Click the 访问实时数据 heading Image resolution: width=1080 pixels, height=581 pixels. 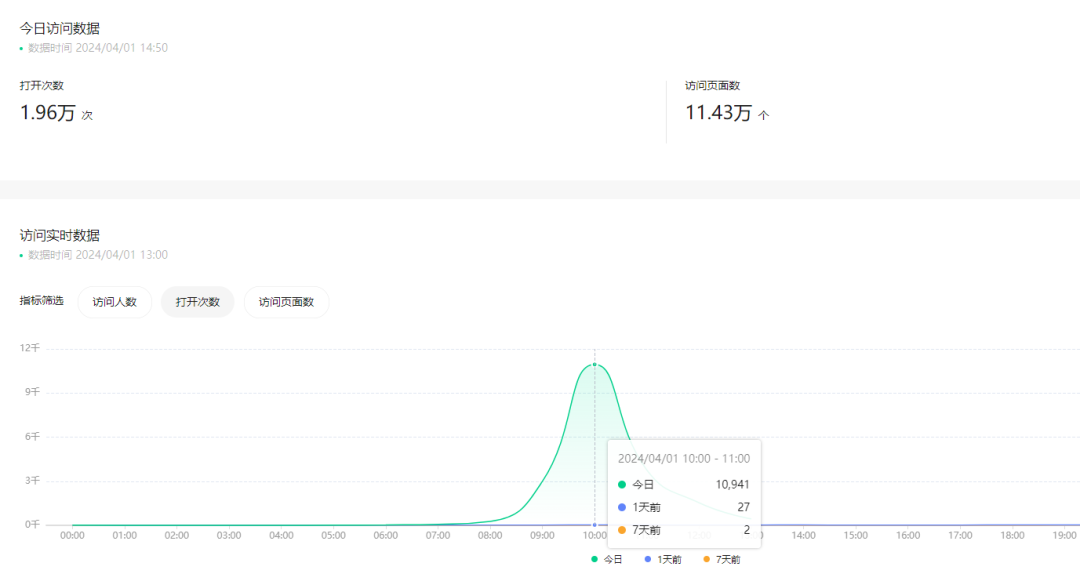point(59,235)
